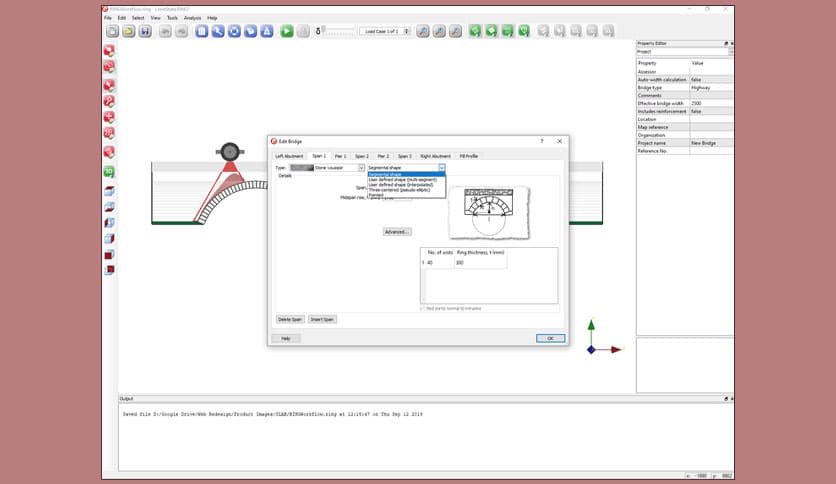The height and width of the screenshot is (484, 836).
Task: Toggle the bed joints normal to intrados checkbox
Action: pos(422,308)
